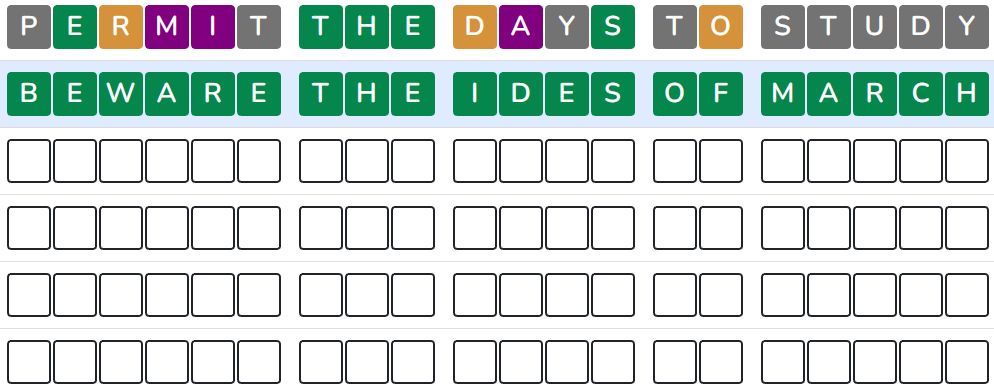Click the orange D tile in DAYS
Screen dimensions: 994x390
point(475,27)
